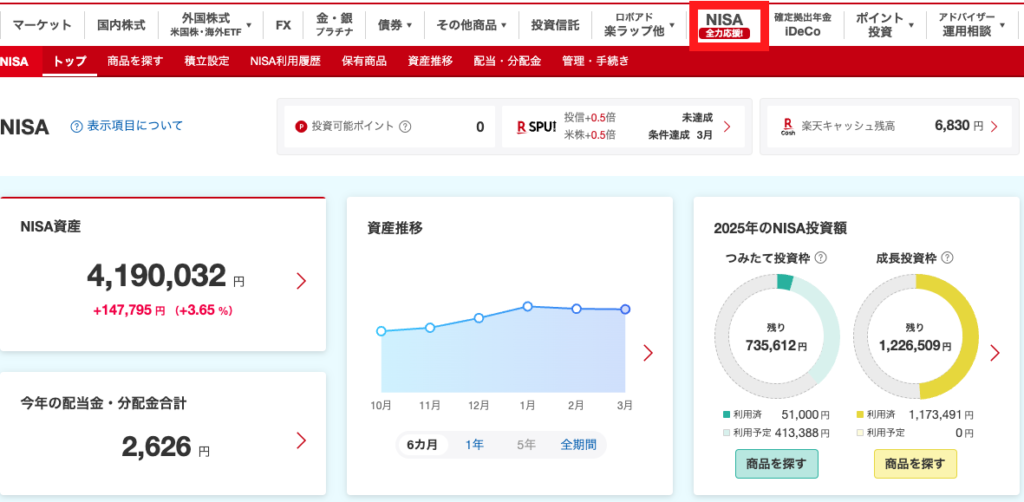Expand the ロボアド 楽ラップ他 dropdown

(639, 25)
